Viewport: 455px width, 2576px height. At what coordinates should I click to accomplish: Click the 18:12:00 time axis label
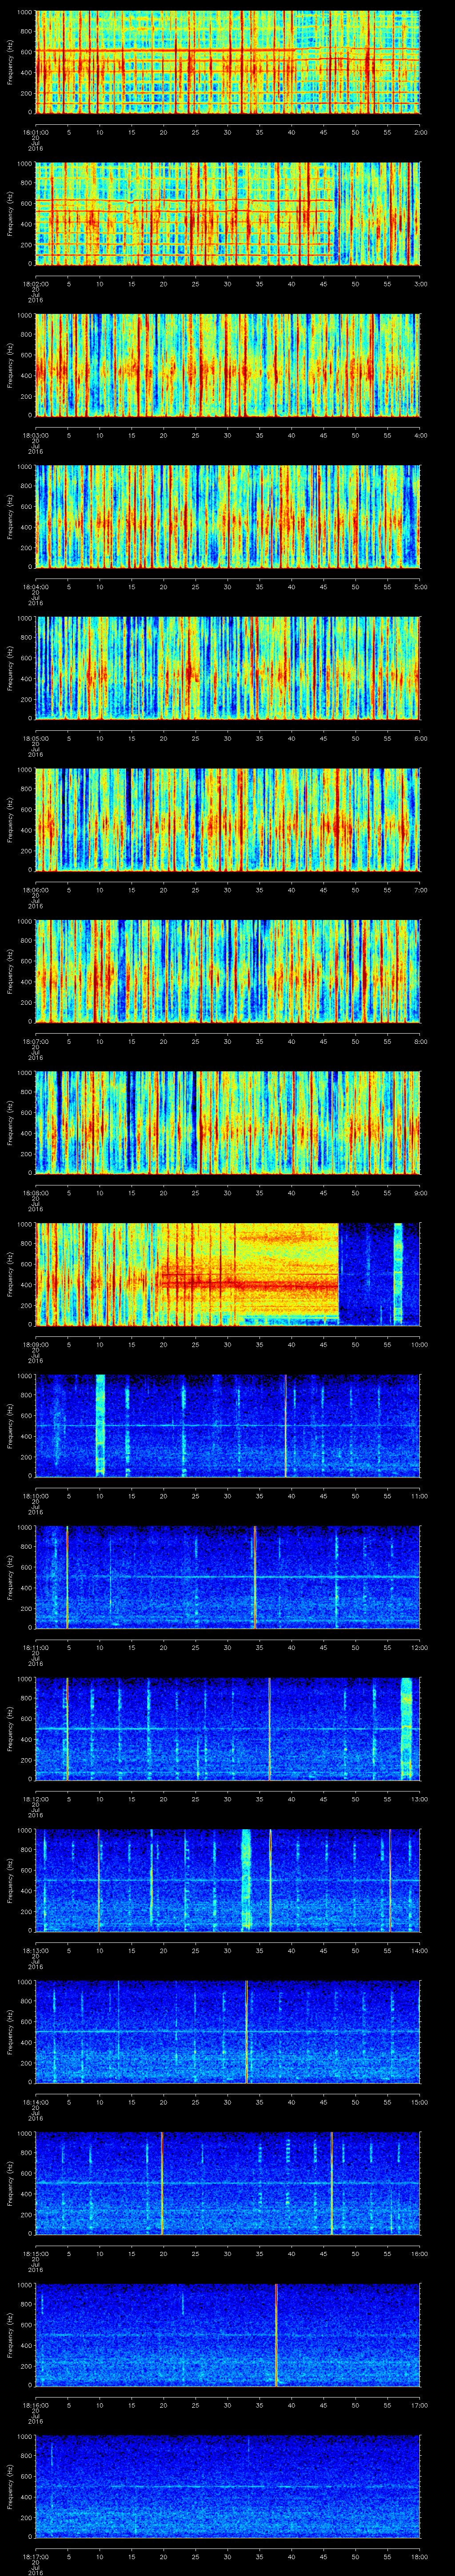36,1798
